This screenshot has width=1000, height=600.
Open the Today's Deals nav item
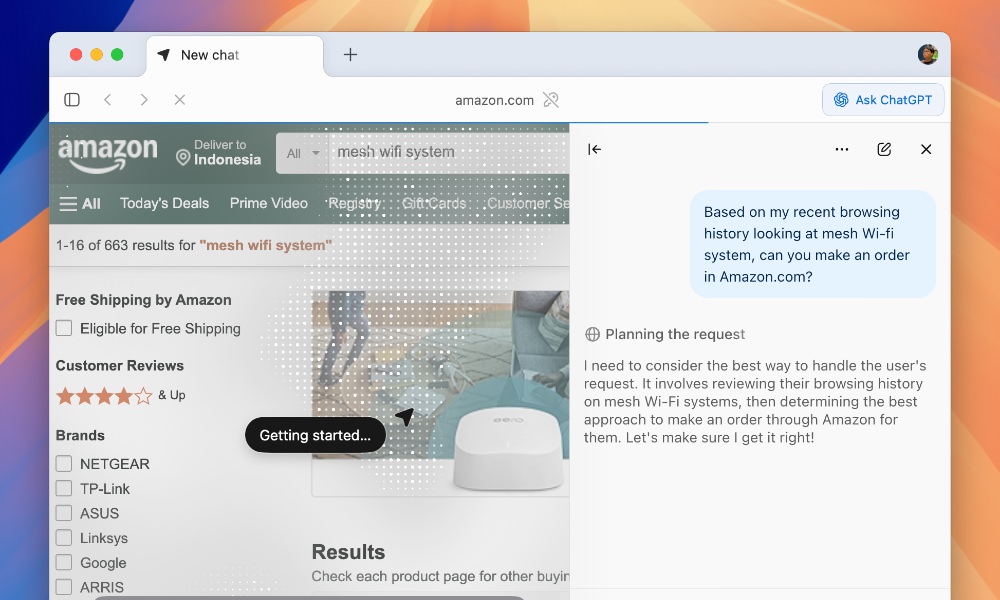coord(164,203)
